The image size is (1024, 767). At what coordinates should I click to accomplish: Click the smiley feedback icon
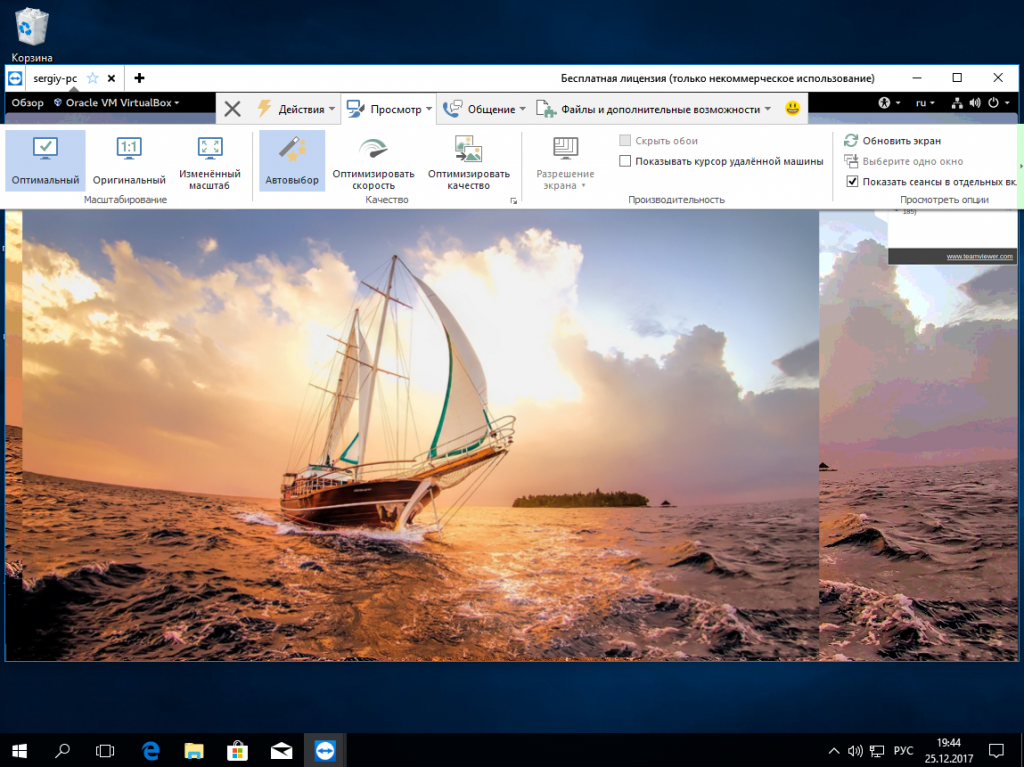(793, 108)
